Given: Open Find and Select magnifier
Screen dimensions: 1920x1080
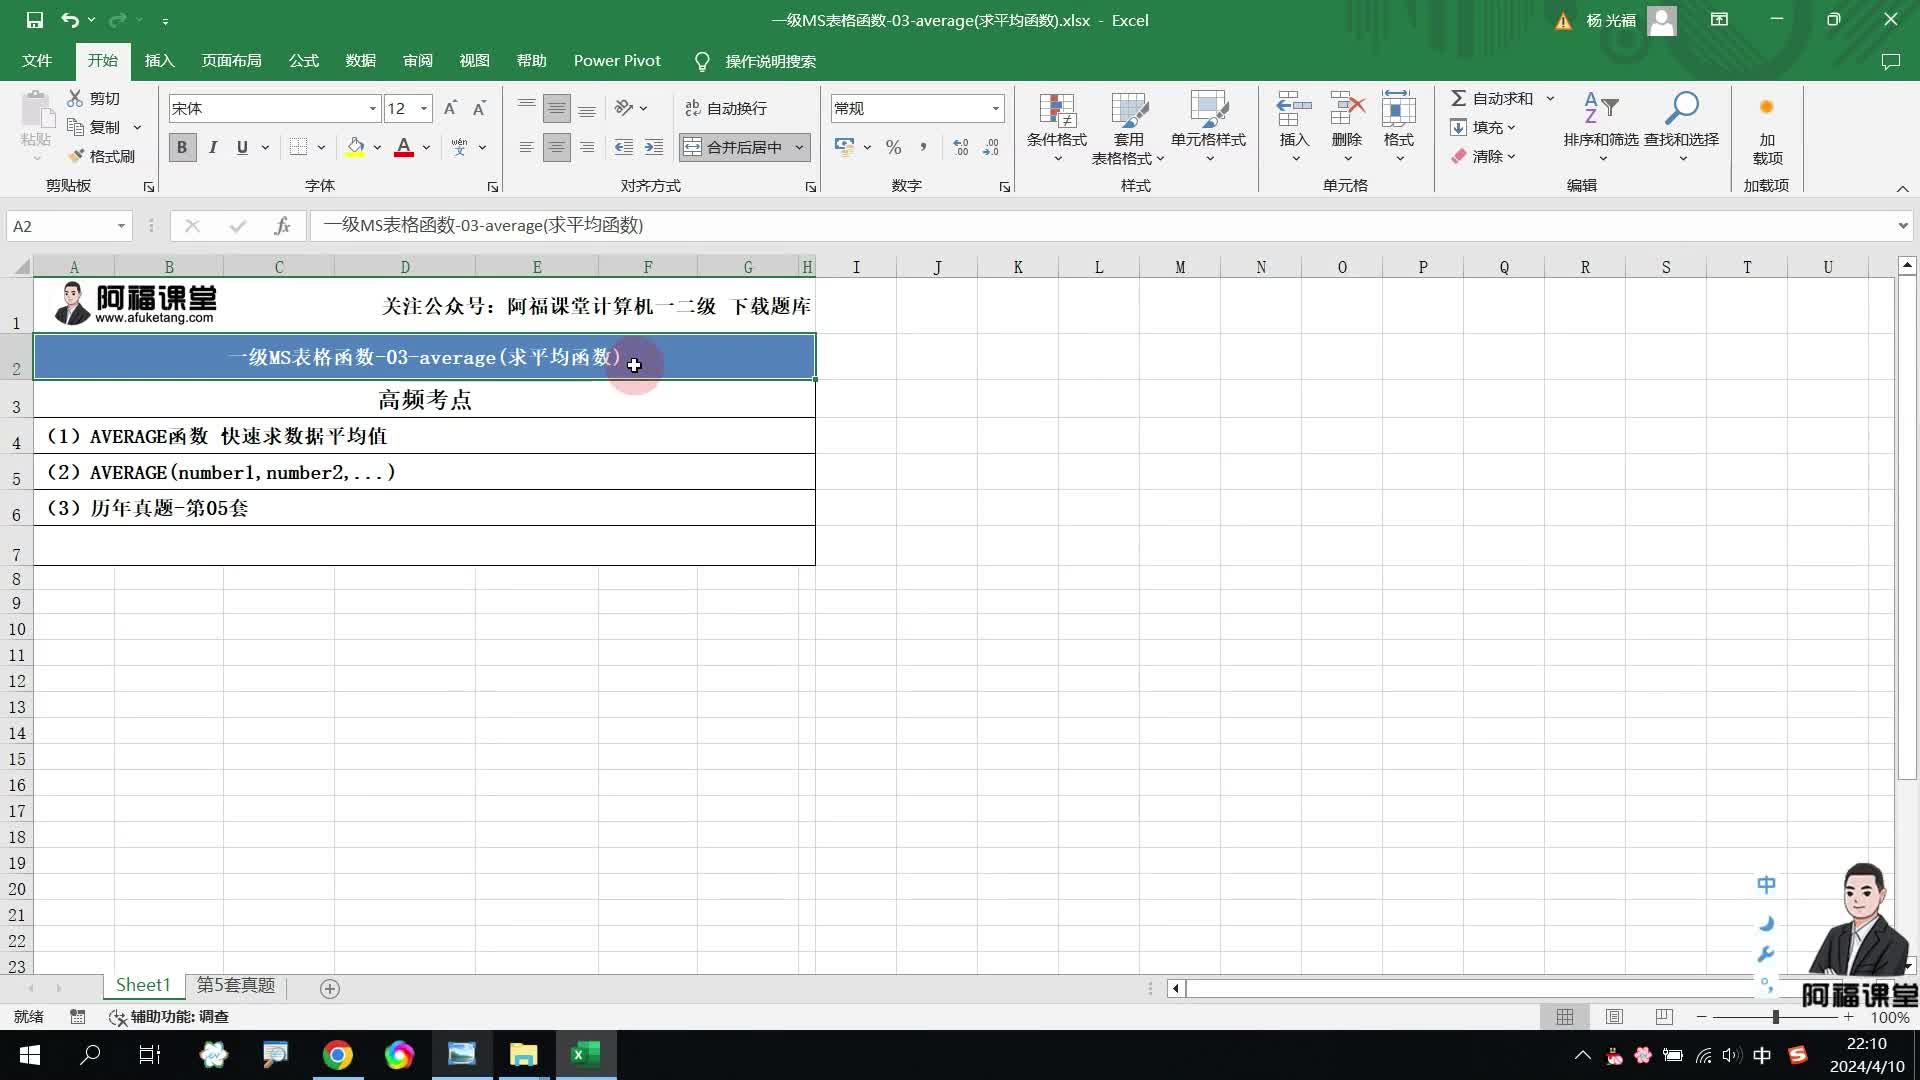Looking at the screenshot, I should coord(1681,129).
